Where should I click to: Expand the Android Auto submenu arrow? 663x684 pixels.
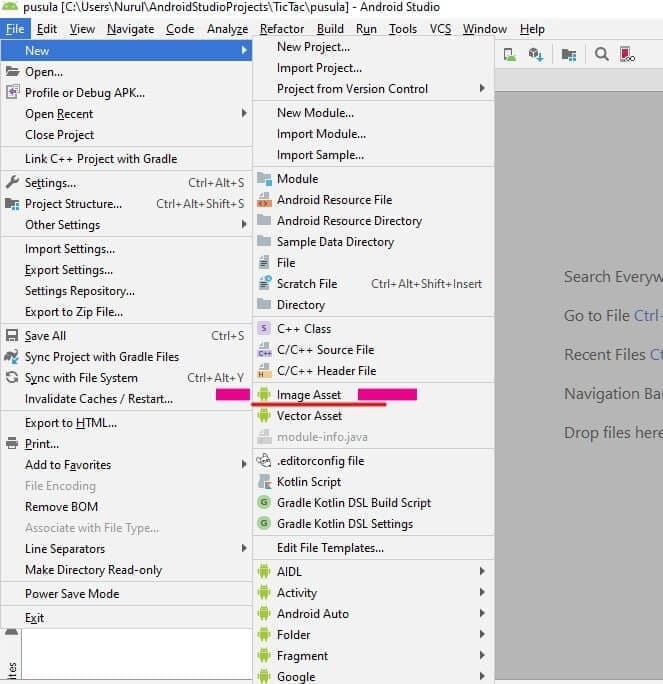click(x=482, y=613)
